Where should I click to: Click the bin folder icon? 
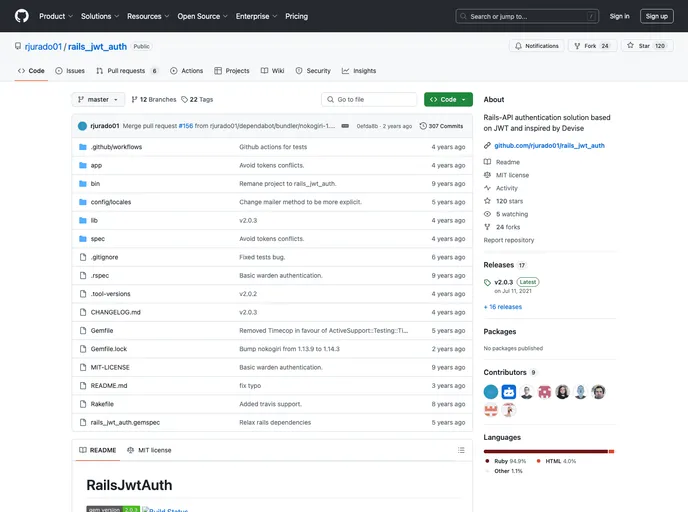click(82, 184)
